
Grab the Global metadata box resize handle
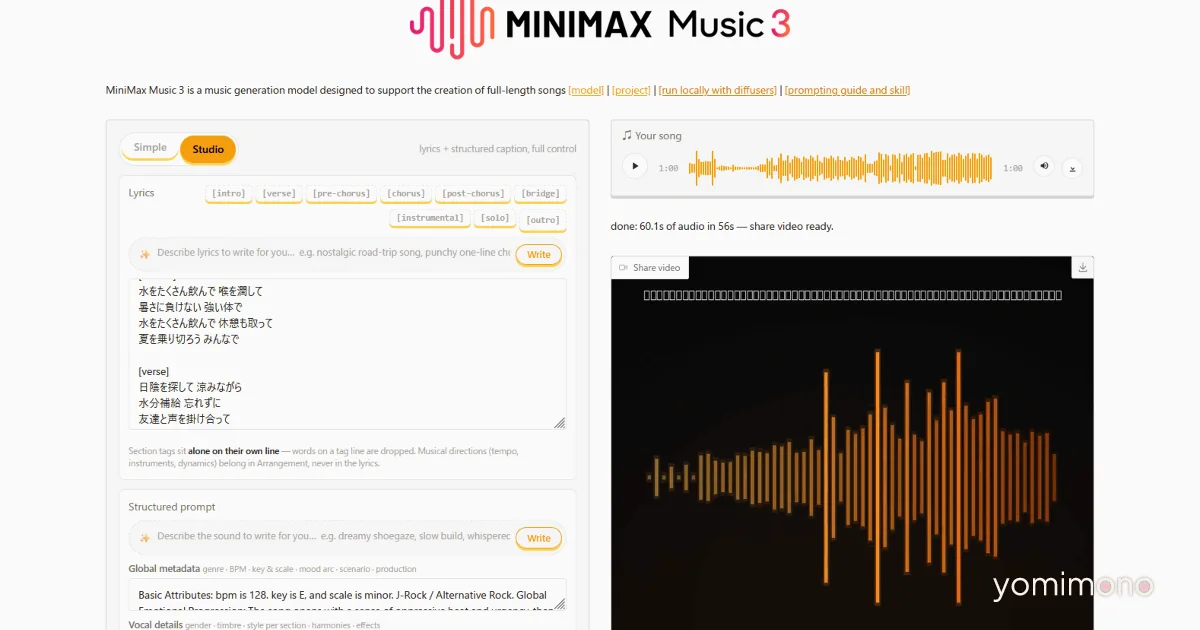559,603
